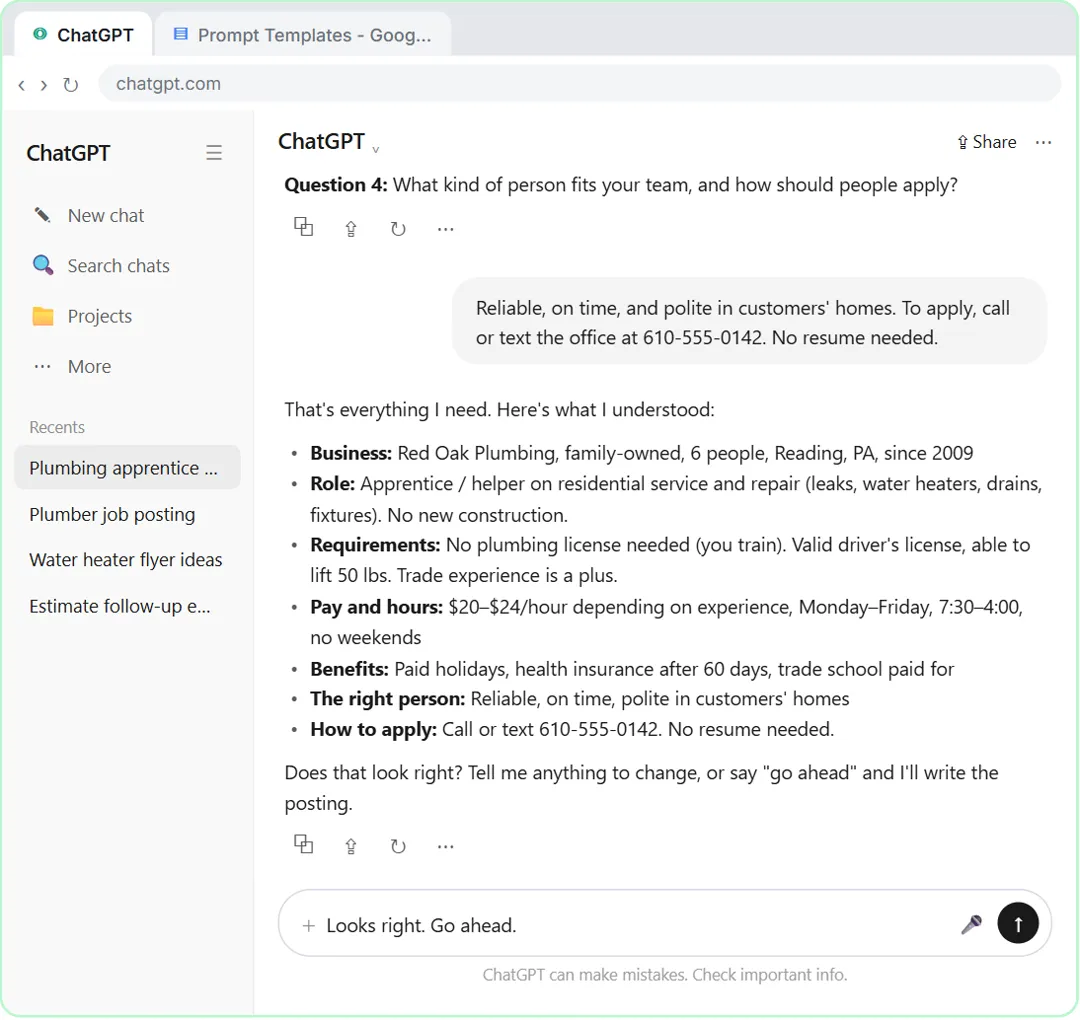1080x1020 pixels.
Task: Click the 'Requirements:' bullet label
Action: tap(375, 545)
